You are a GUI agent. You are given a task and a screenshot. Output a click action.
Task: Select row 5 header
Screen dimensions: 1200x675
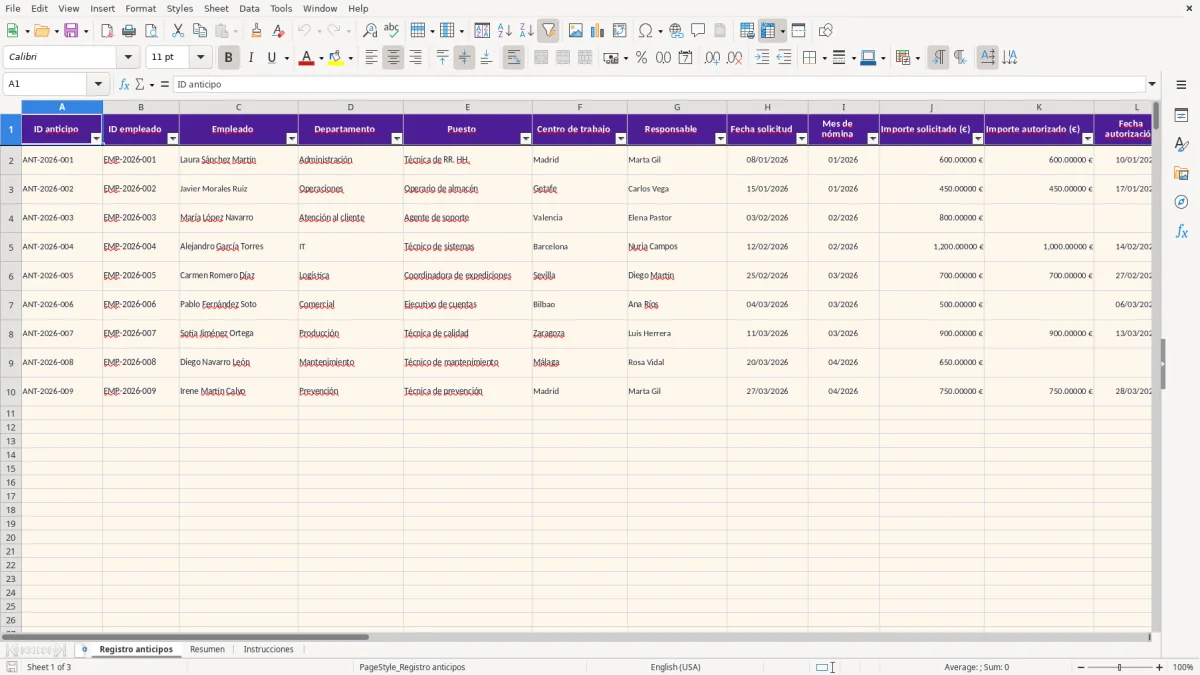click(x=11, y=247)
